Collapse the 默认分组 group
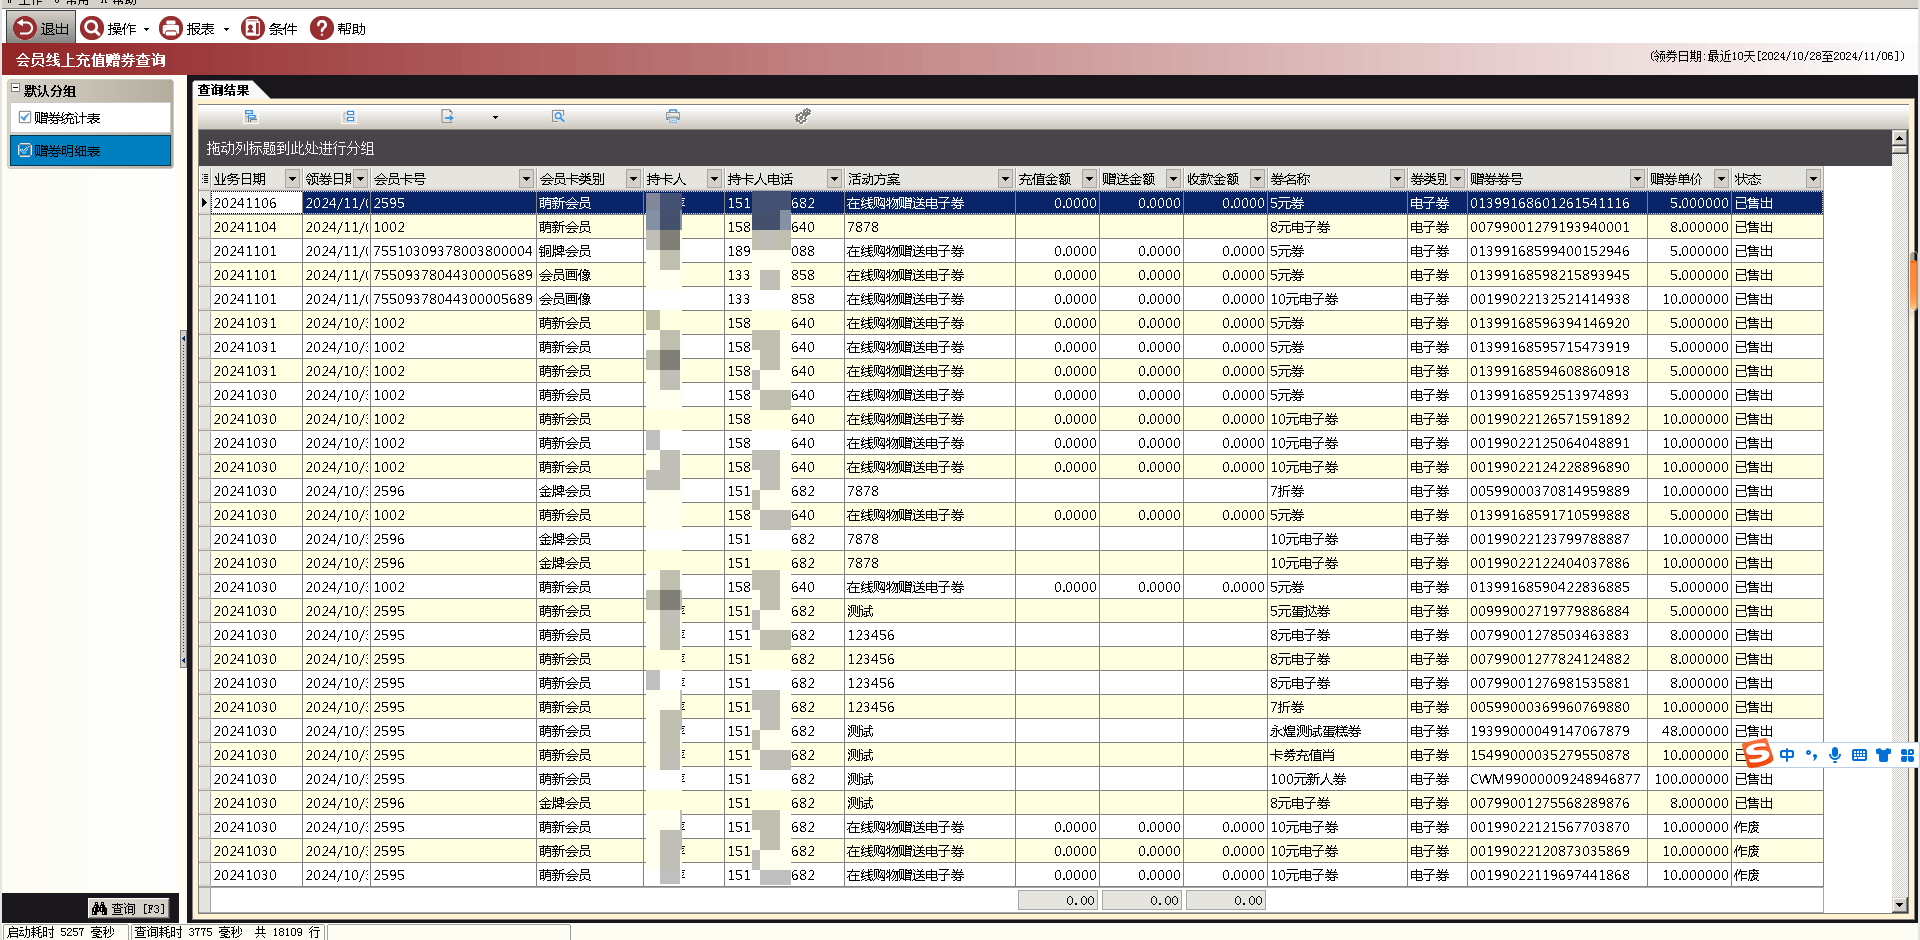The image size is (1920, 940). click(15, 89)
